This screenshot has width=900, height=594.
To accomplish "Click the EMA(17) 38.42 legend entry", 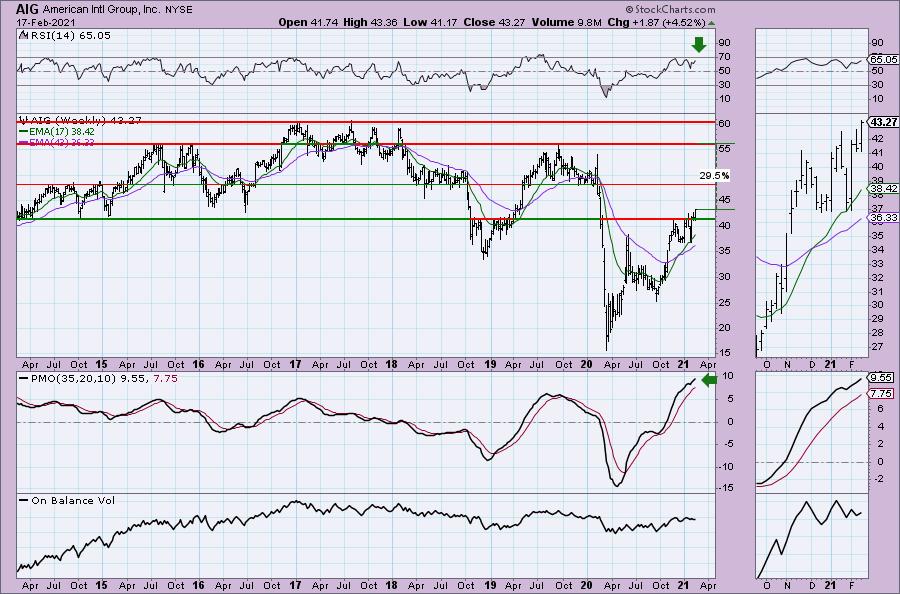I will click(x=62, y=132).
